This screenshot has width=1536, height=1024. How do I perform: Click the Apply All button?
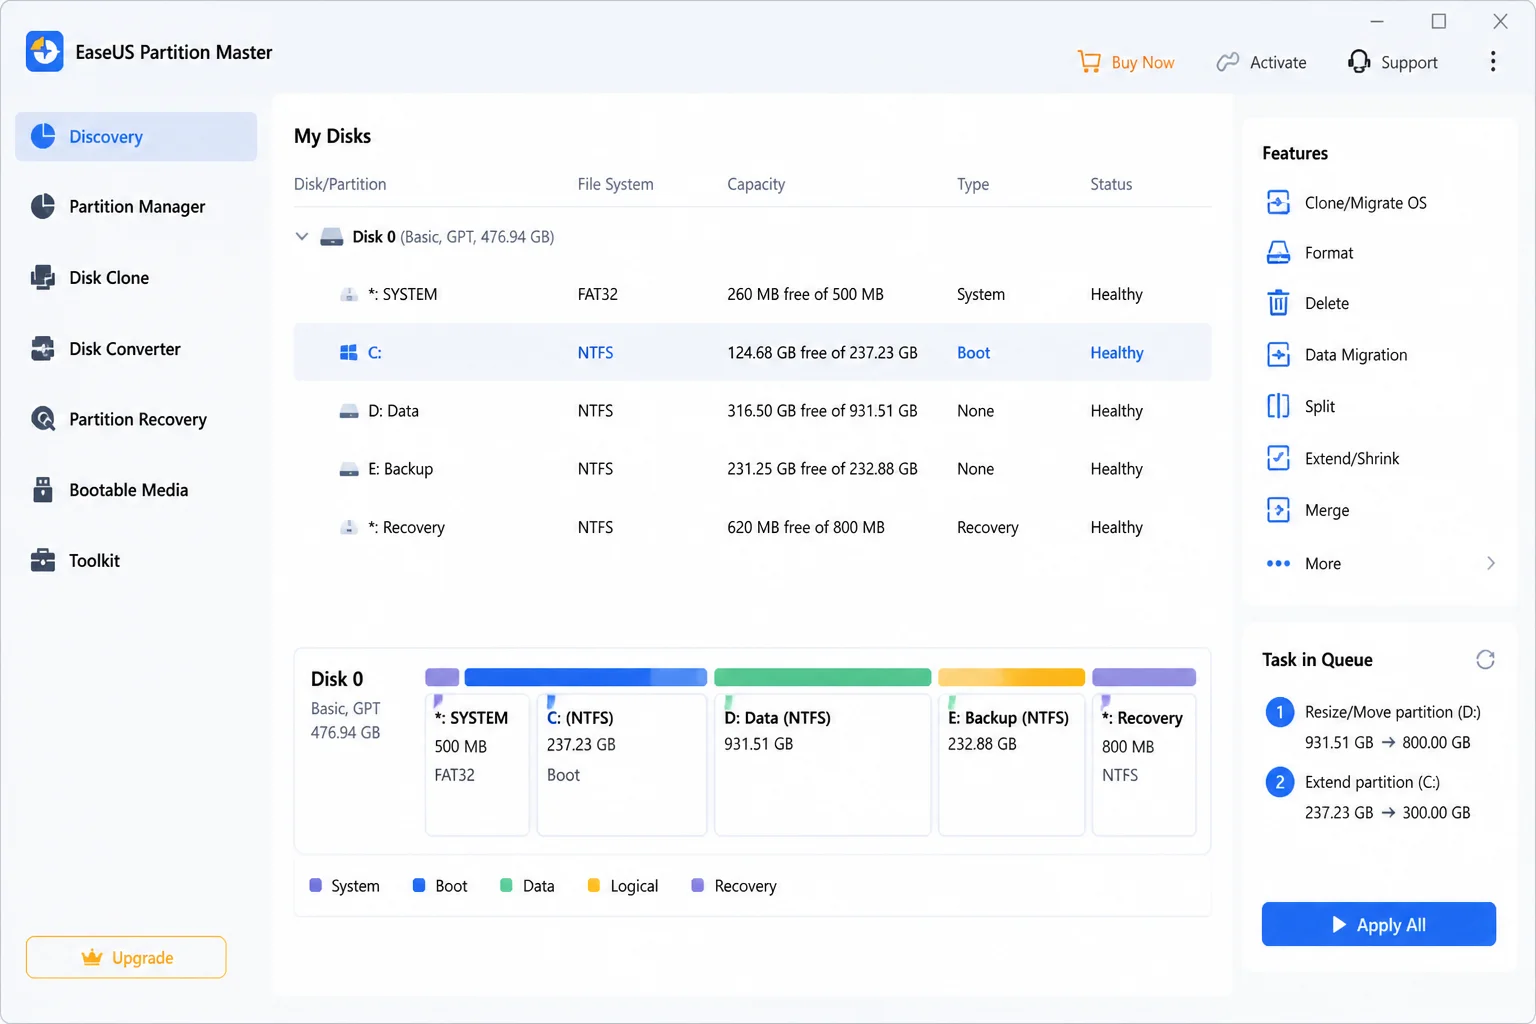tap(1378, 924)
